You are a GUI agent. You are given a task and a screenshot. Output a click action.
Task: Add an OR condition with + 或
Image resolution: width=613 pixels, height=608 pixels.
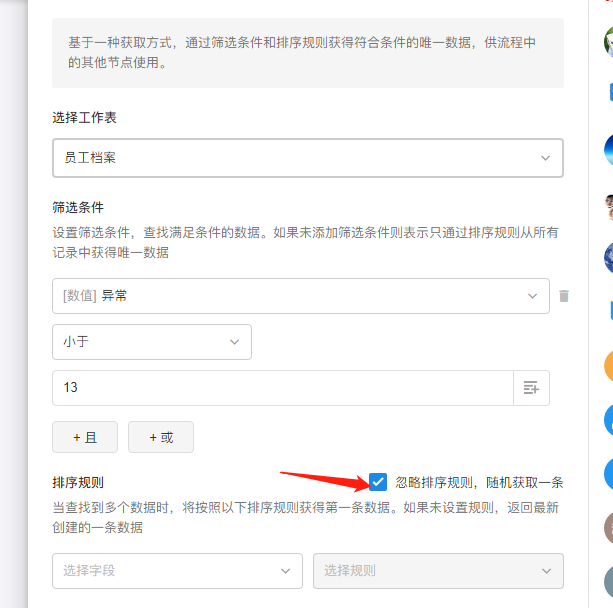[160, 437]
